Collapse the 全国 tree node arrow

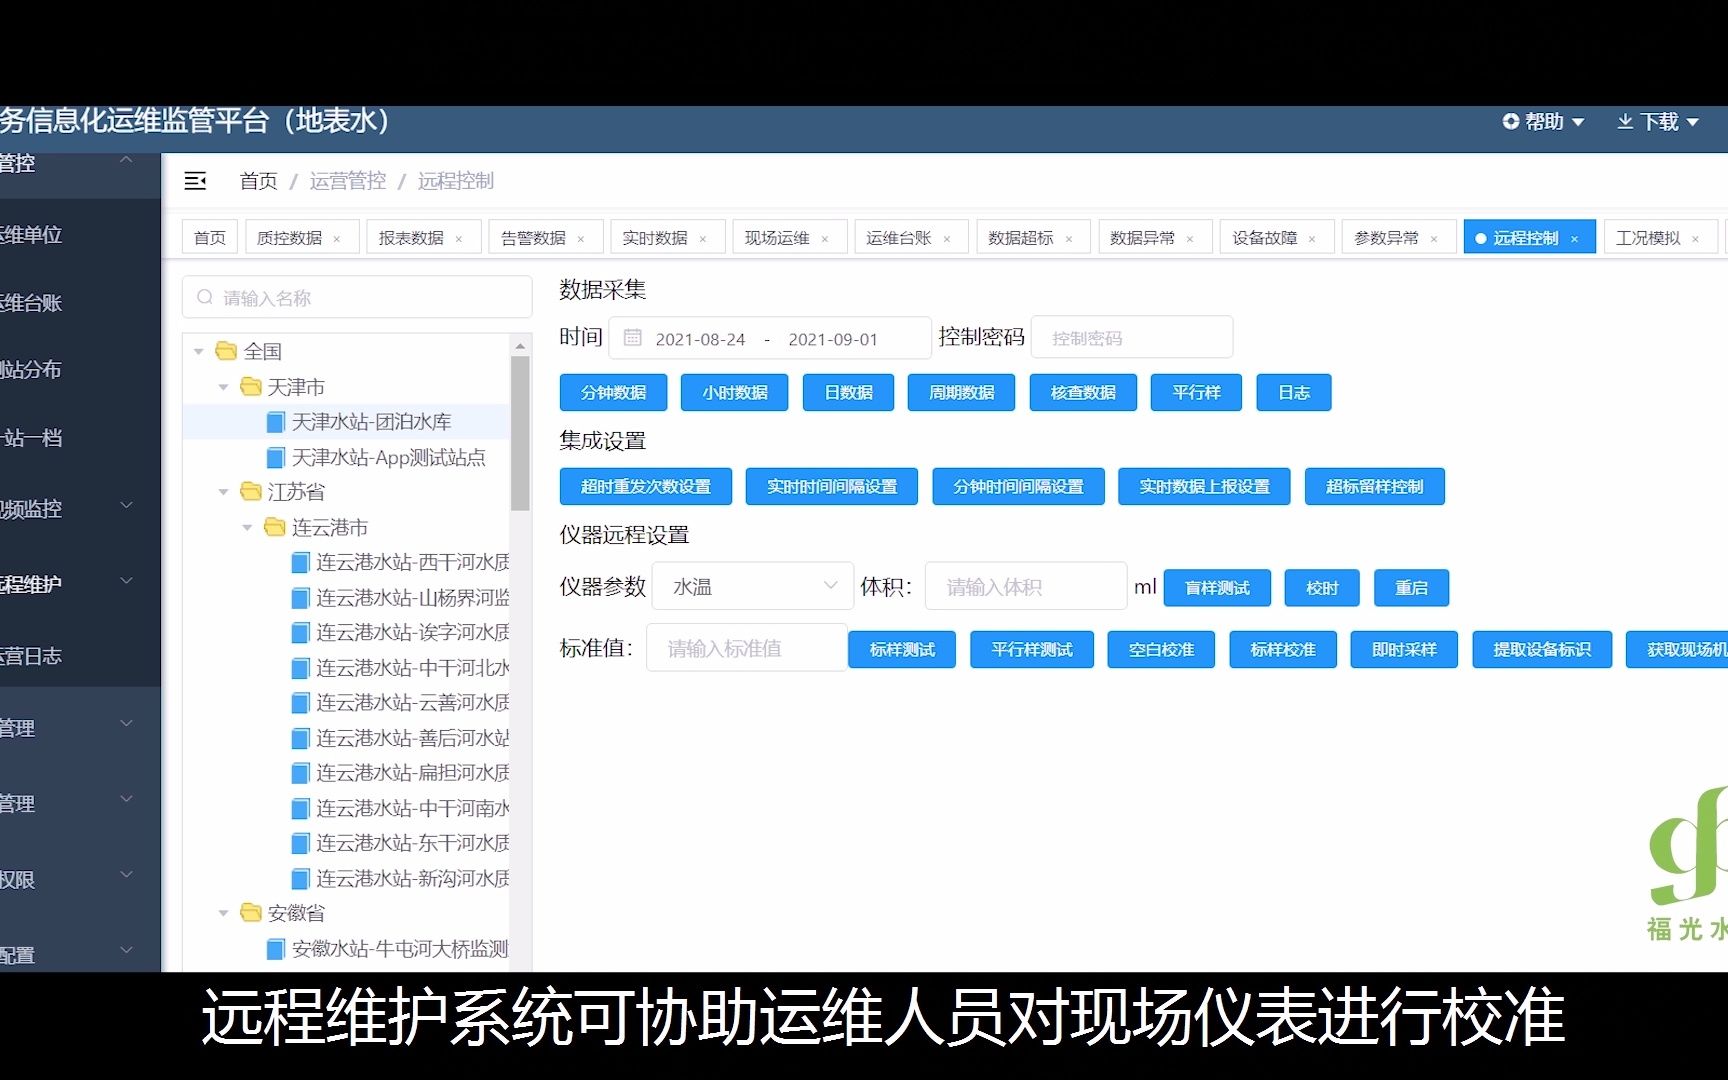coord(198,352)
